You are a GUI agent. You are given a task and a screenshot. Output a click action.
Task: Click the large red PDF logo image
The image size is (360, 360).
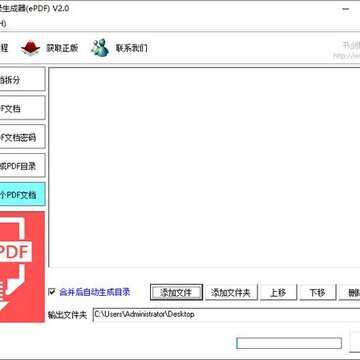click(22, 267)
